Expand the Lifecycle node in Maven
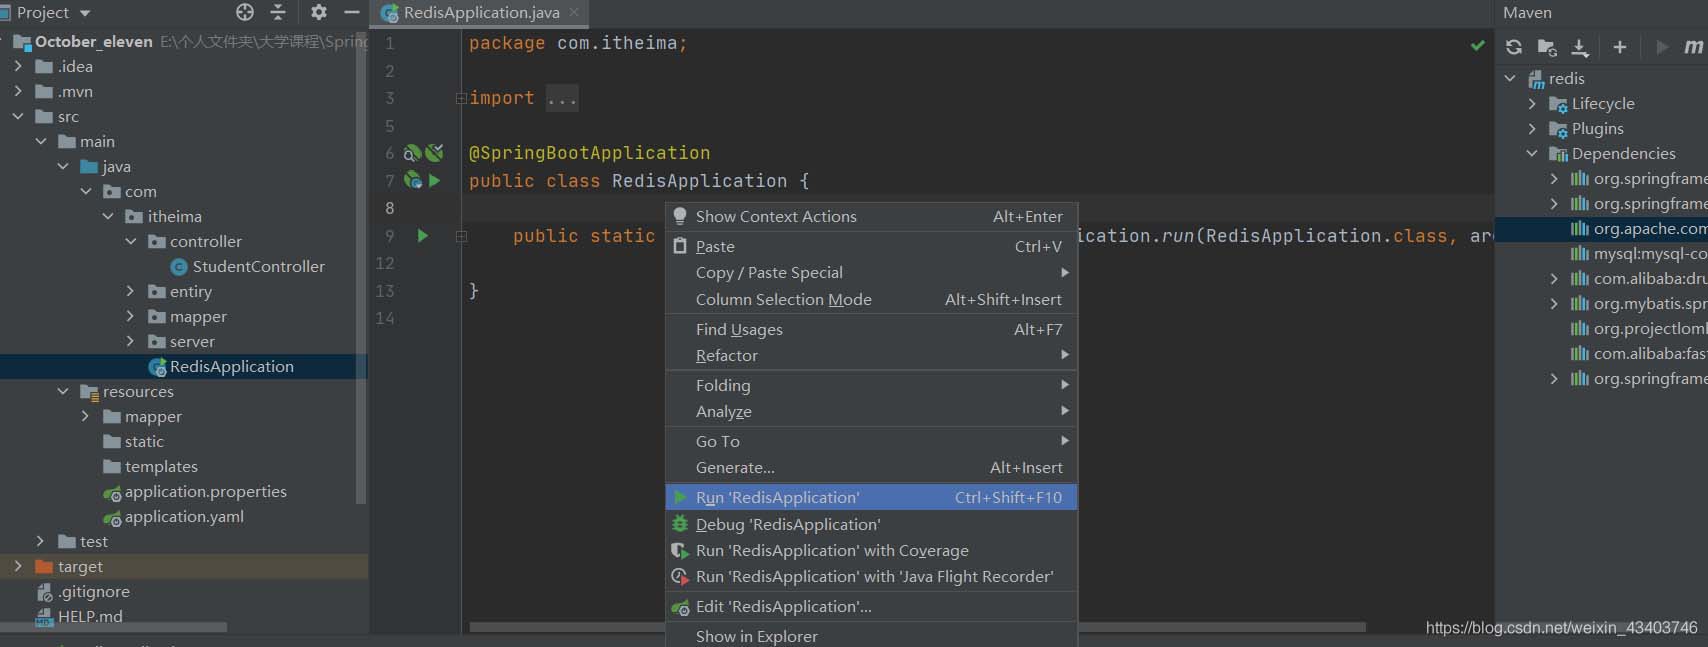1708x647 pixels. 1532,104
